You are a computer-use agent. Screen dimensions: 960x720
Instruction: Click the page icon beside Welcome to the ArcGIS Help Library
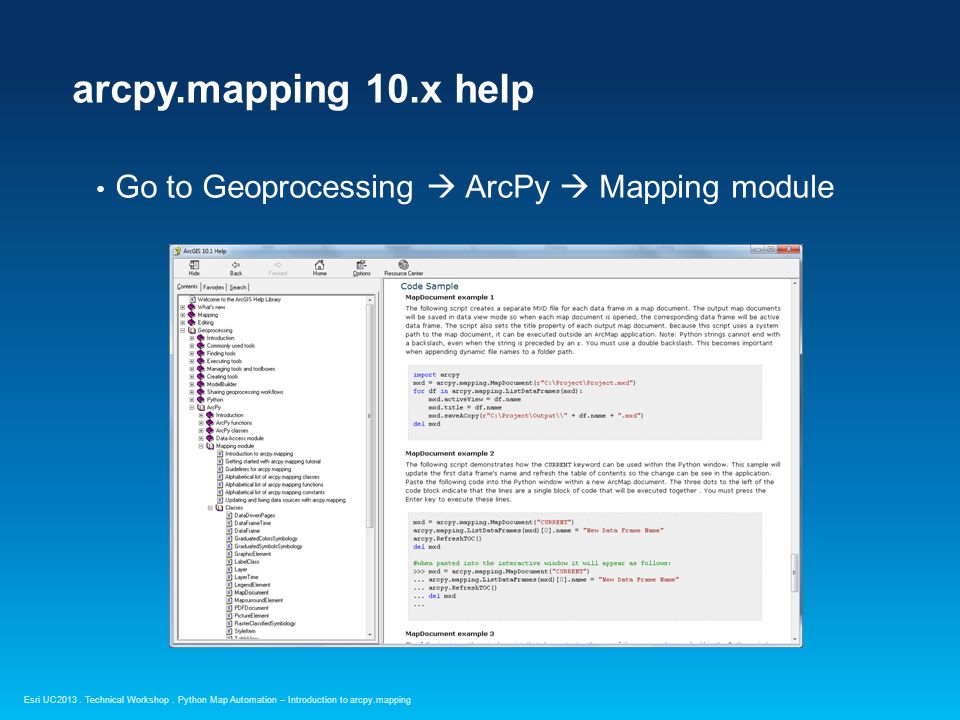coord(192,299)
